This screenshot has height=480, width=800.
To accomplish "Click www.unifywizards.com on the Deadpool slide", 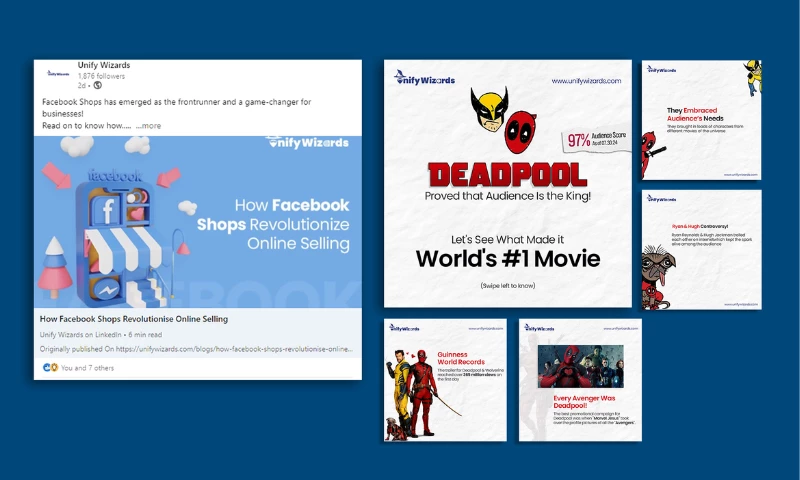I will (x=586, y=80).
